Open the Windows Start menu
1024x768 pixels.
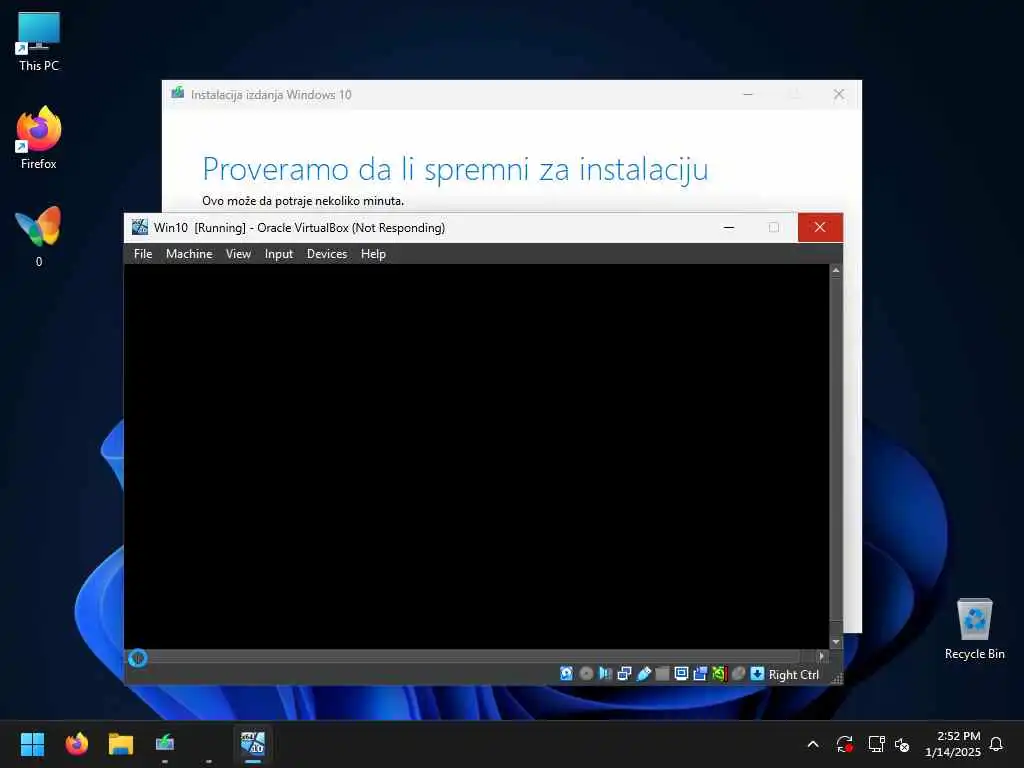[x=32, y=744]
